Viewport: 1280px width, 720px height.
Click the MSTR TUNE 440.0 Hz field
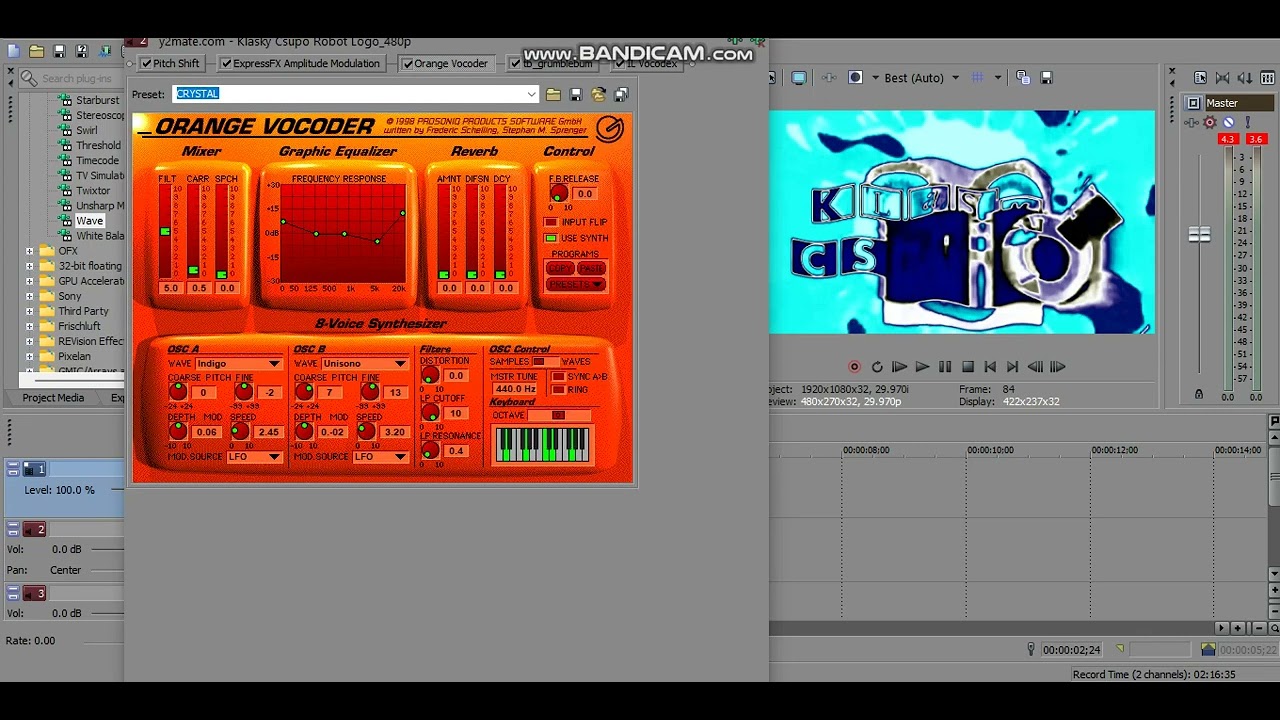(515, 389)
